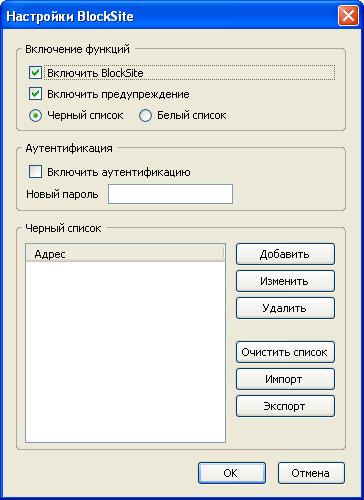Select the "Черный список" radio button
Image resolution: width=364 pixels, height=500 pixels.
(35, 116)
